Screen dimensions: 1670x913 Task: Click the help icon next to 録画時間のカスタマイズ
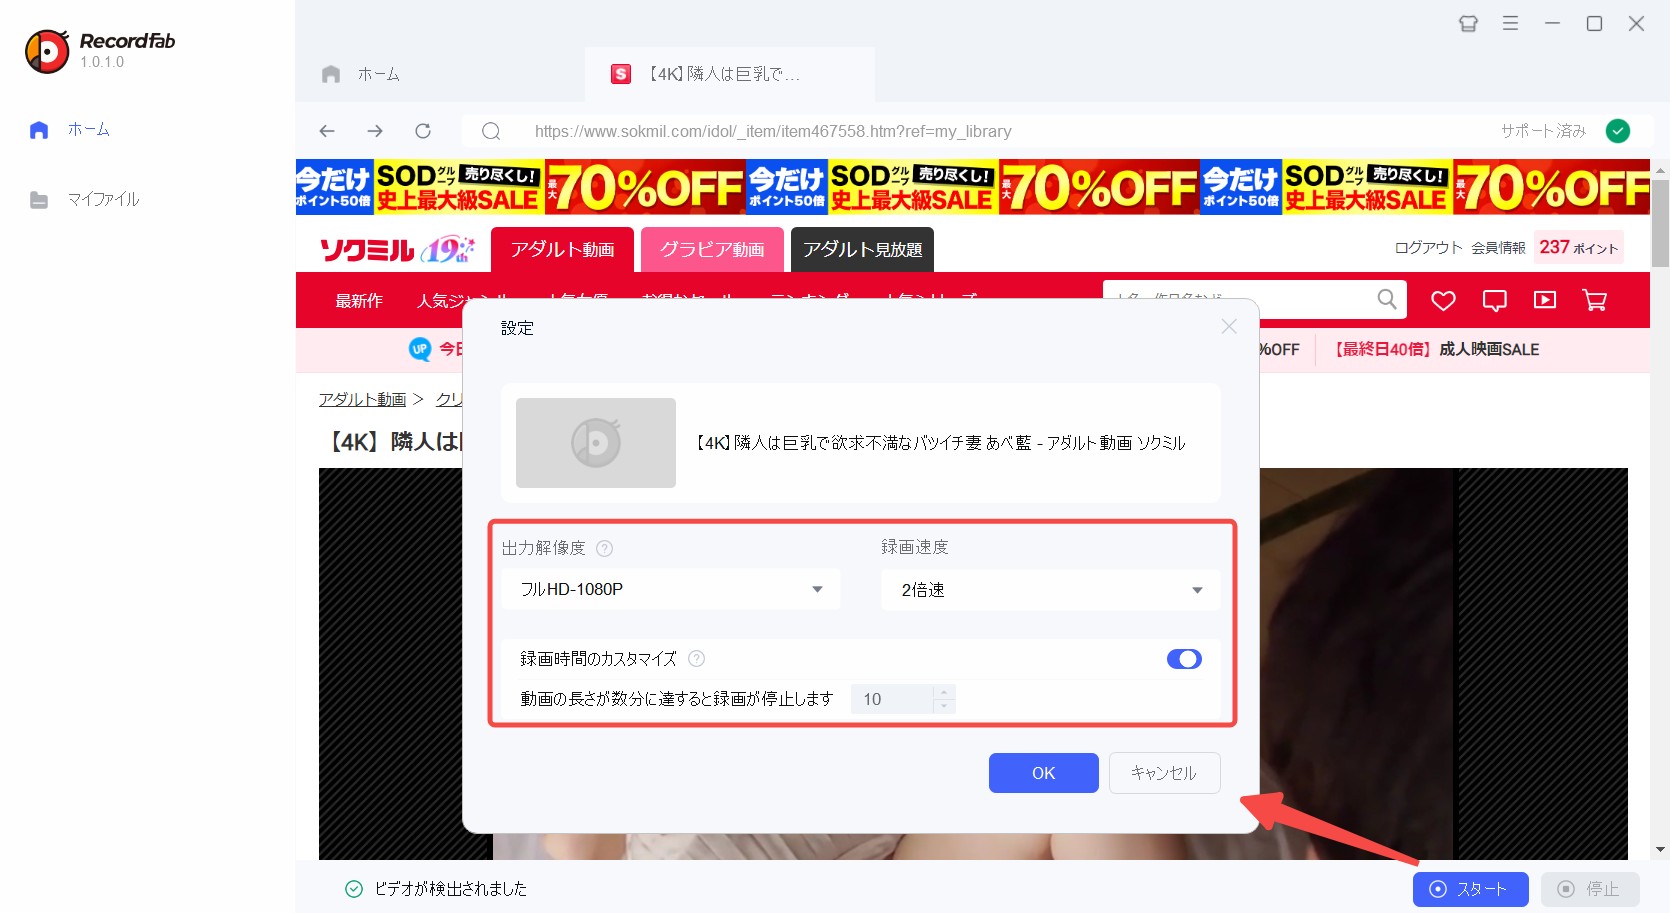pyautogui.click(x=697, y=659)
